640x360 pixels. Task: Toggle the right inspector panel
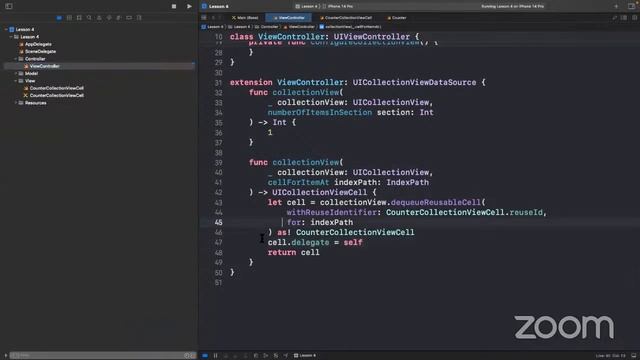click(632, 7)
